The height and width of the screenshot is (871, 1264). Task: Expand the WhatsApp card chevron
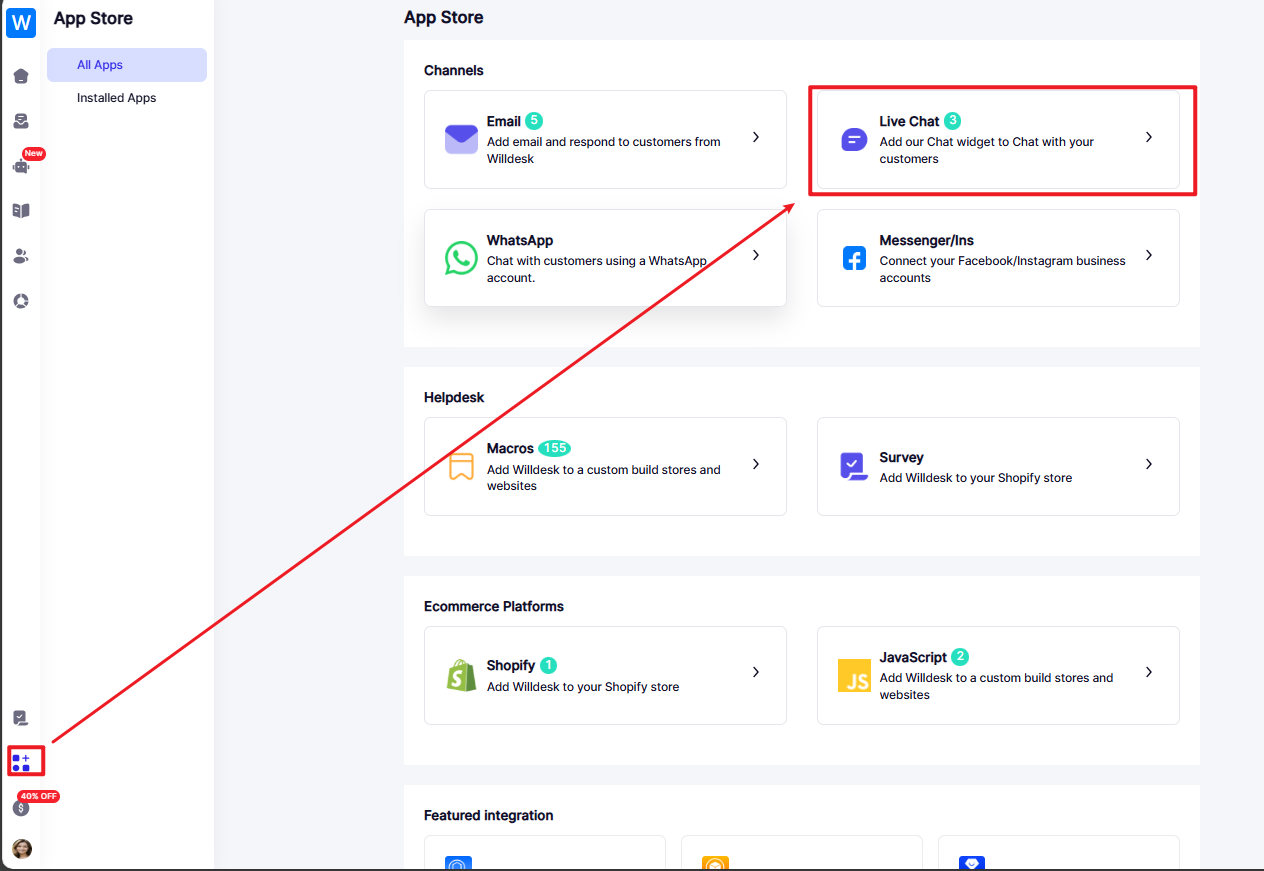(x=756, y=255)
